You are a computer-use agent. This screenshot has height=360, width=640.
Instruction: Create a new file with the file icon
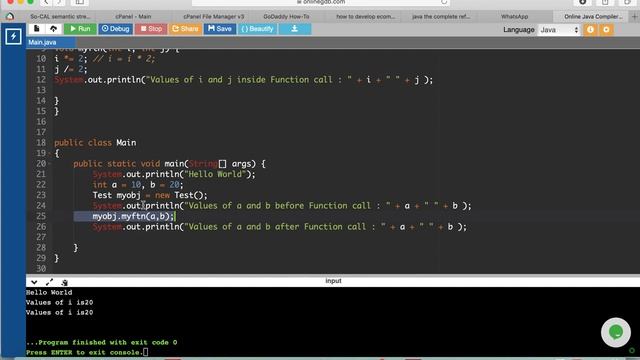(x=36, y=29)
